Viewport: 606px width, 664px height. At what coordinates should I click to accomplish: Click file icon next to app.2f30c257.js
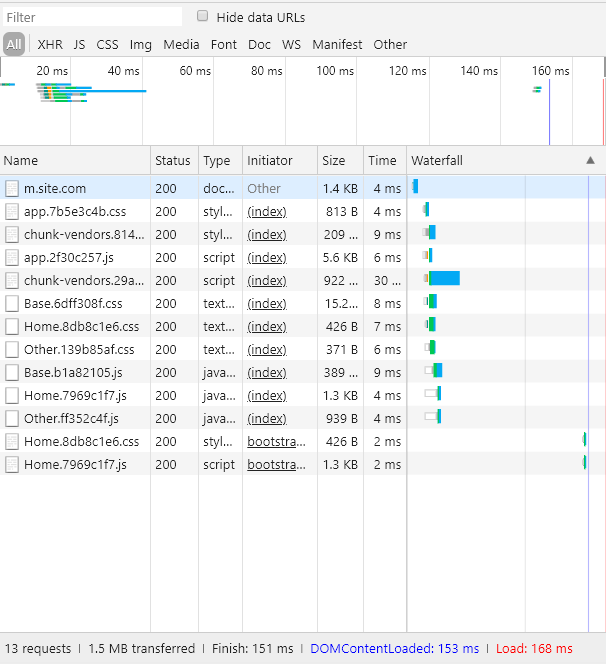12,257
